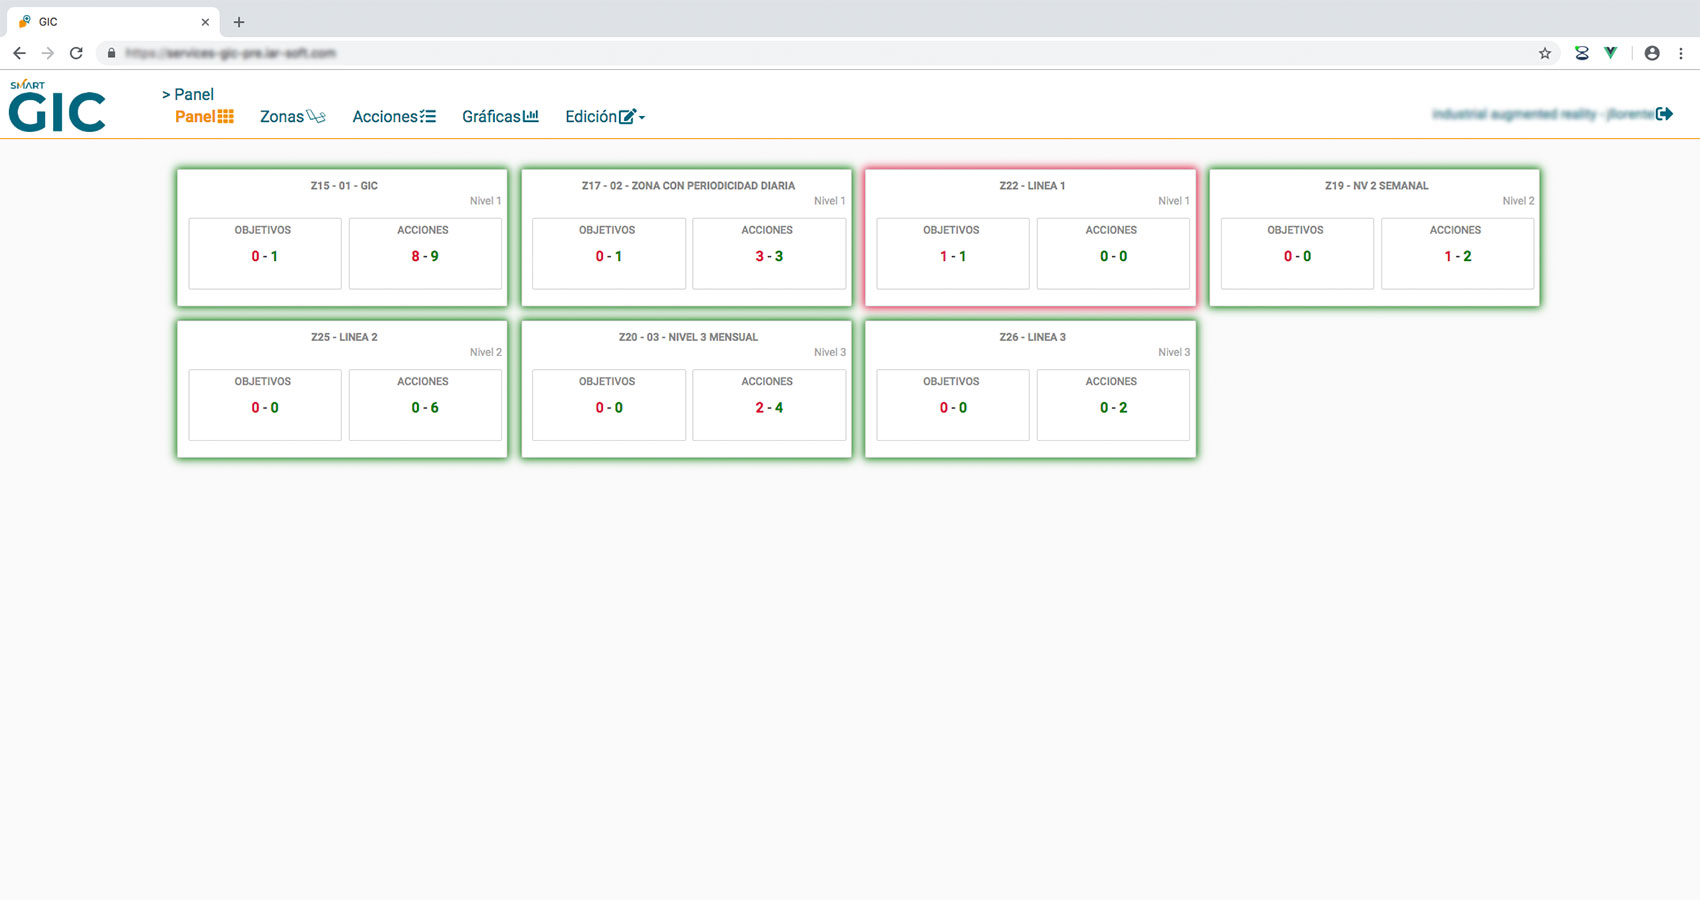Open the Acciones menu item
Viewport: 1700px width, 900px height.
393,117
